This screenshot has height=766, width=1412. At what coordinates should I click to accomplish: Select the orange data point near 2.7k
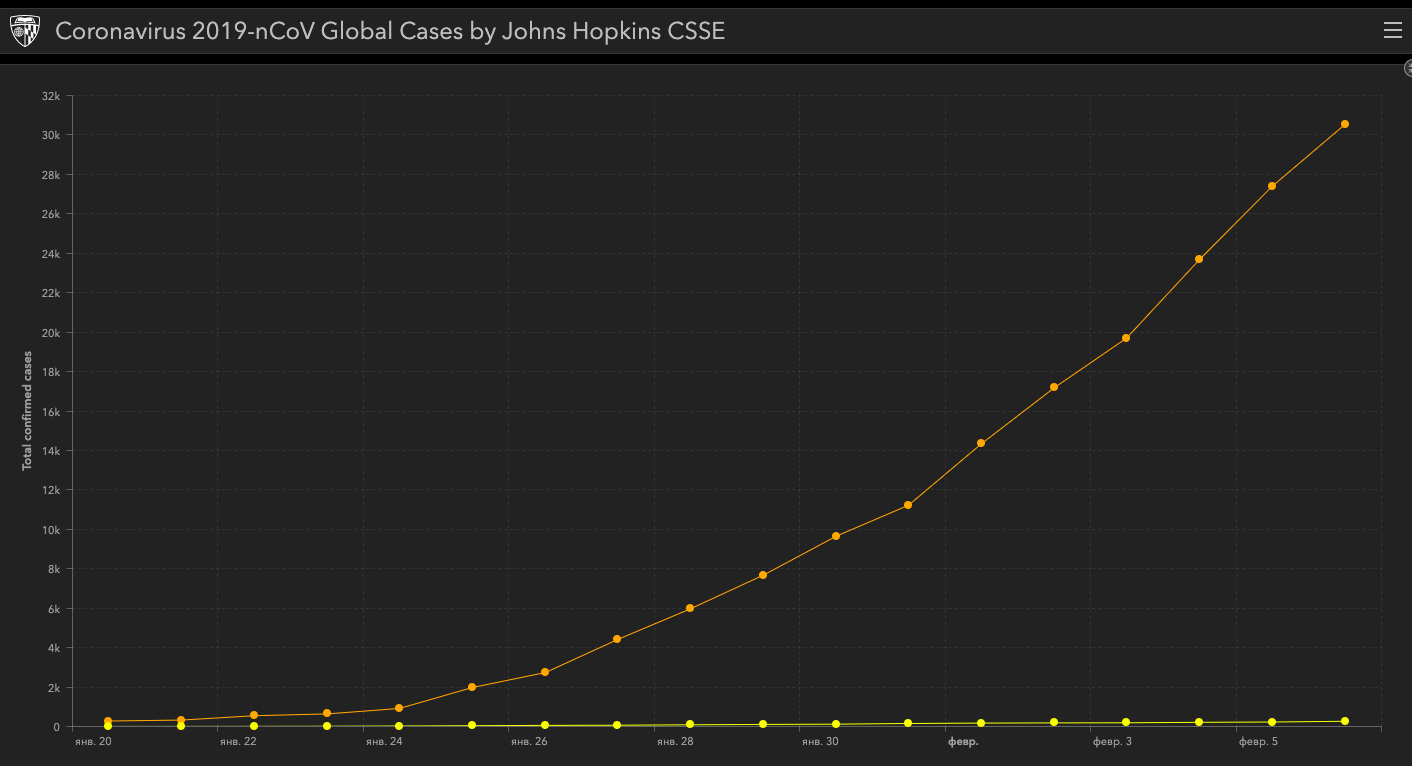point(545,672)
